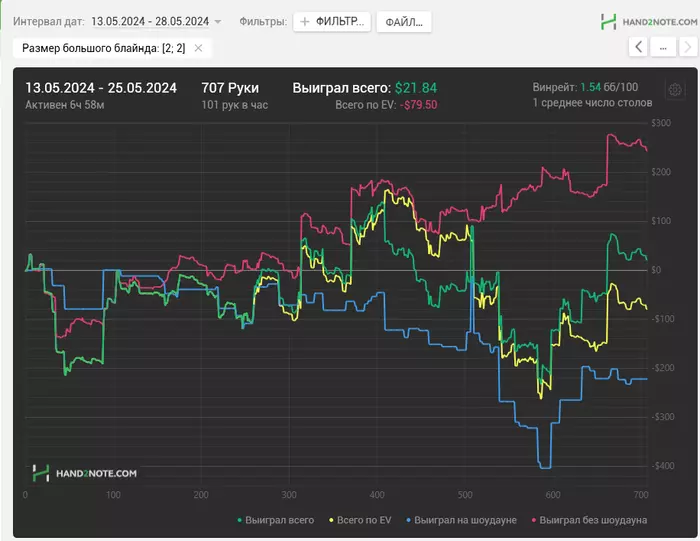
Task: Toggle the Выиграл всего legend series
Action: tap(275, 520)
